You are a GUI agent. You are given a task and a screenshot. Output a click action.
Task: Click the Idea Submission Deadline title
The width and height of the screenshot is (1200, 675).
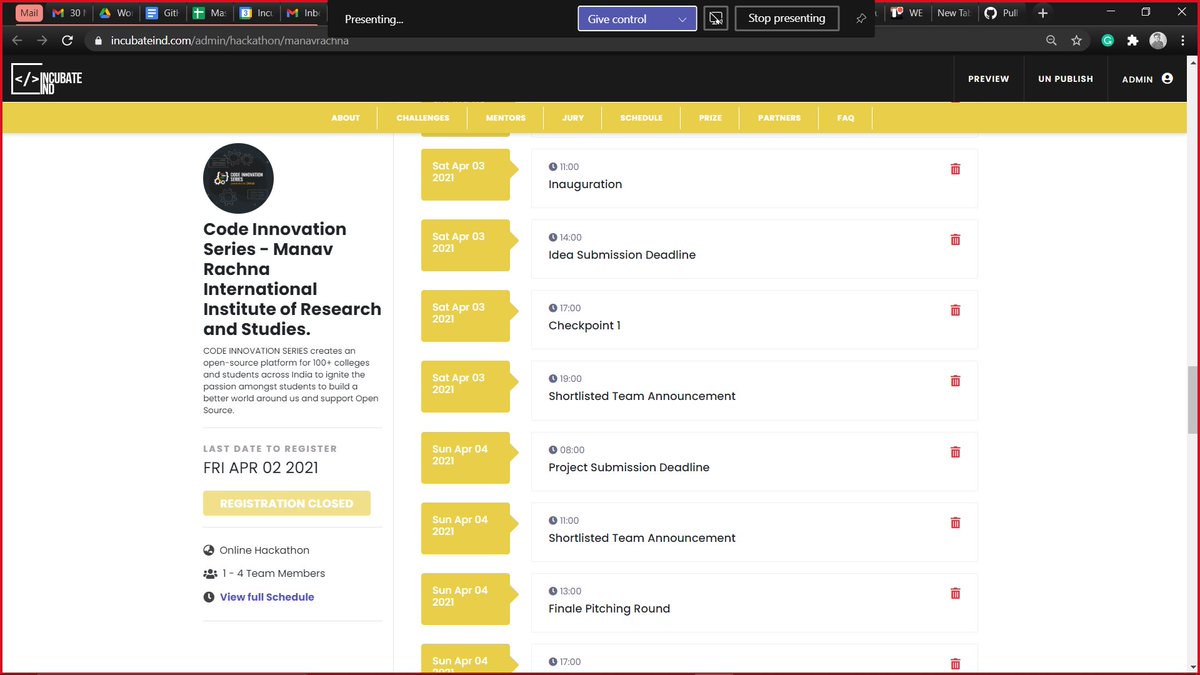(x=622, y=255)
